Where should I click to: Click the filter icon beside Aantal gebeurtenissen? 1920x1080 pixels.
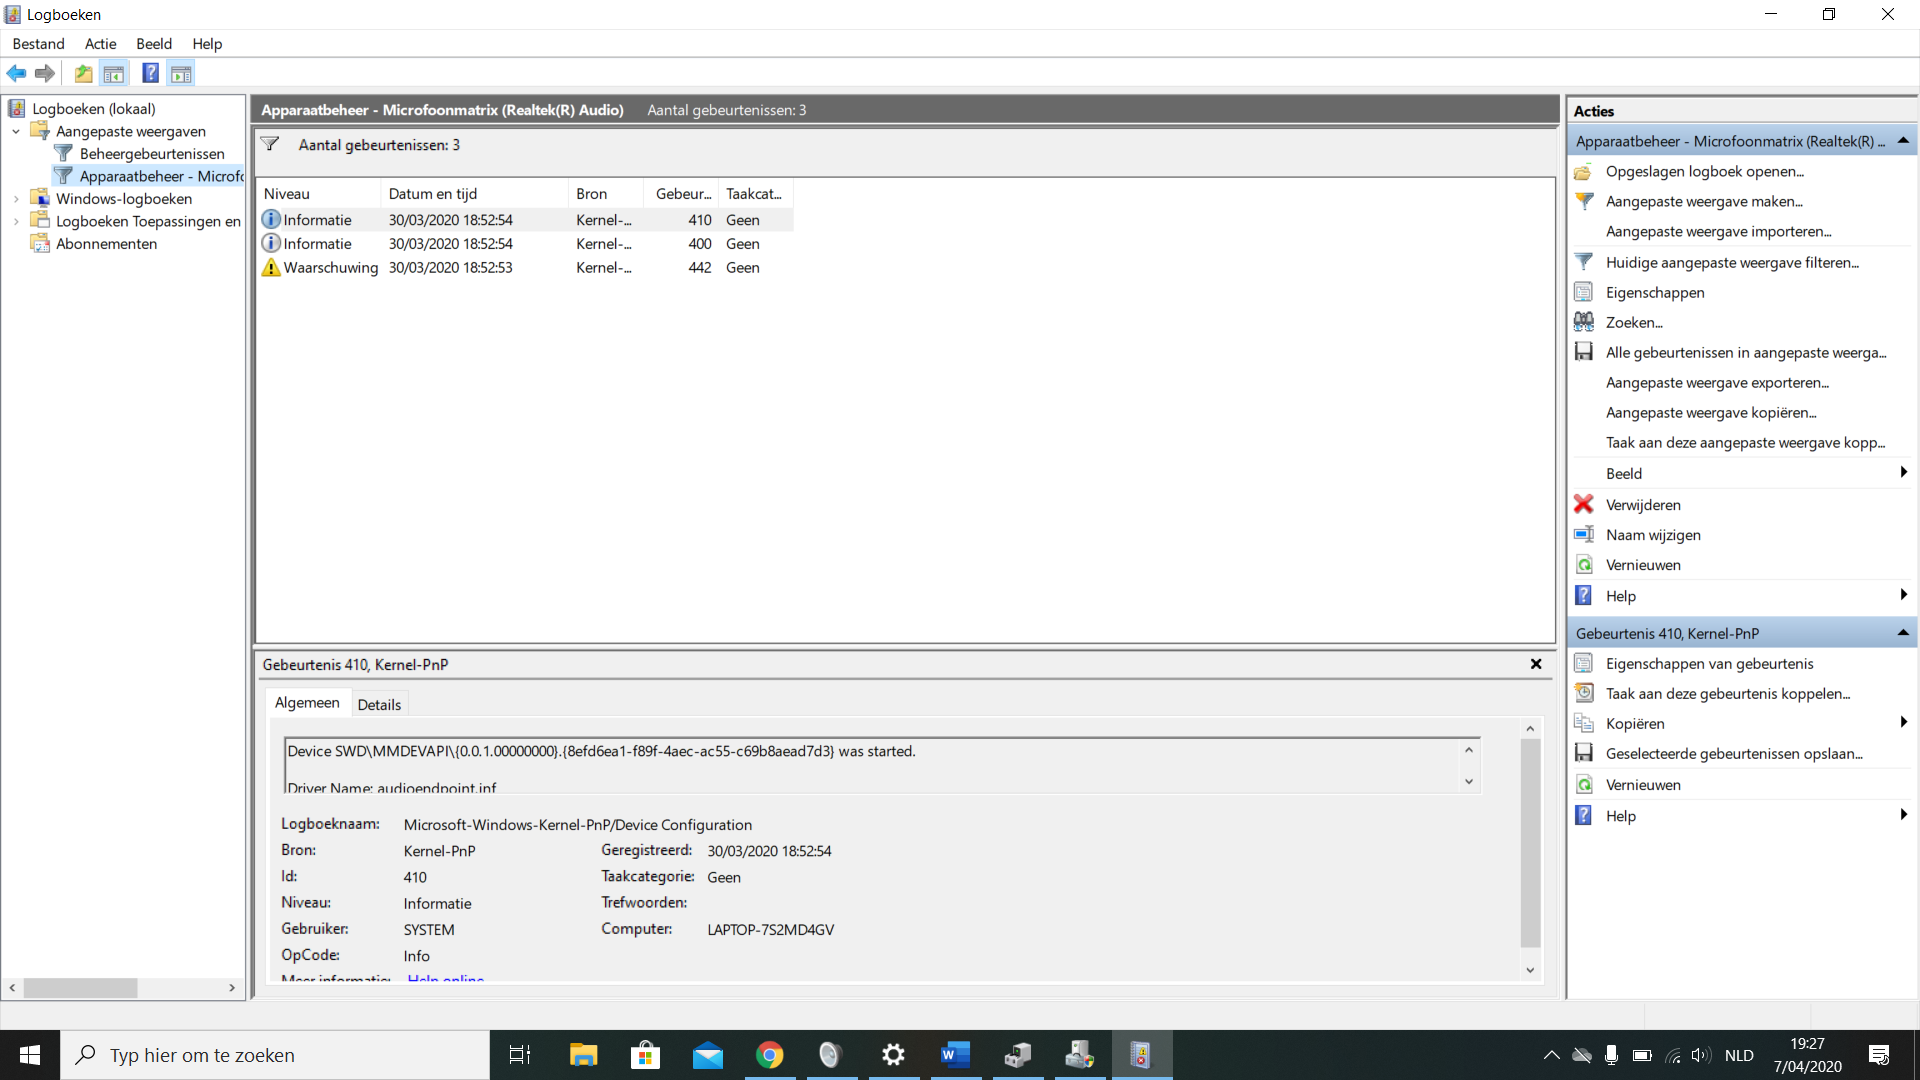click(x=270, y=144)
